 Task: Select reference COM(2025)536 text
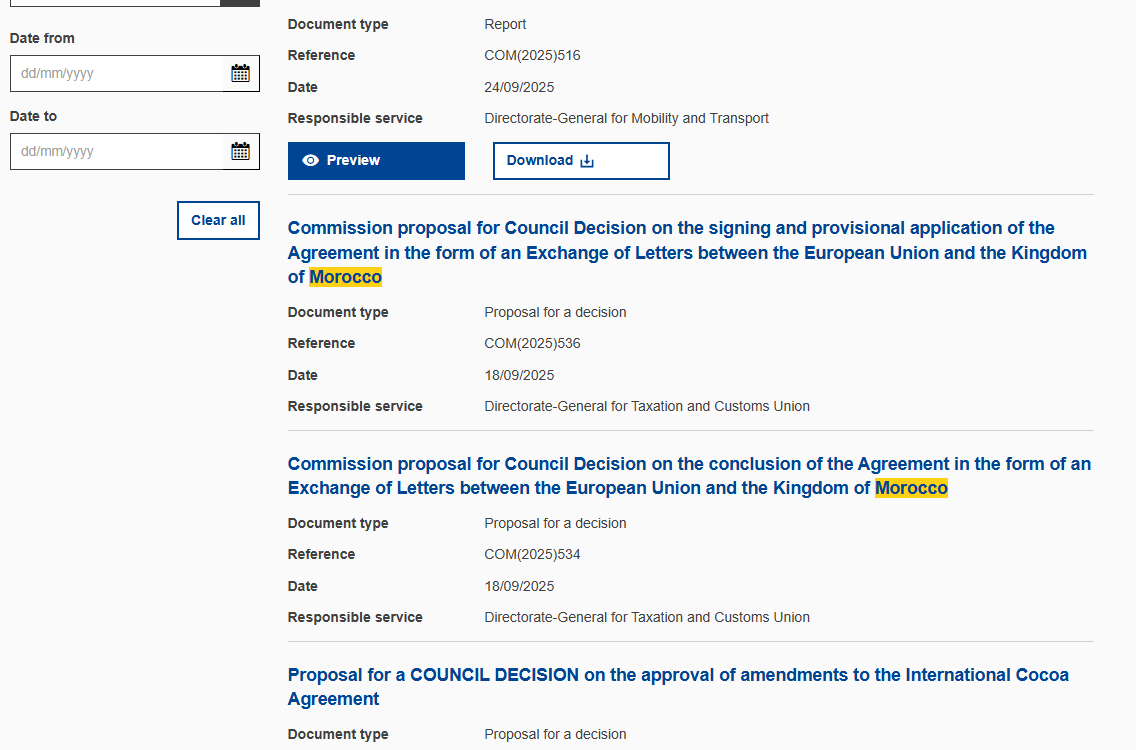click(532, 343)
